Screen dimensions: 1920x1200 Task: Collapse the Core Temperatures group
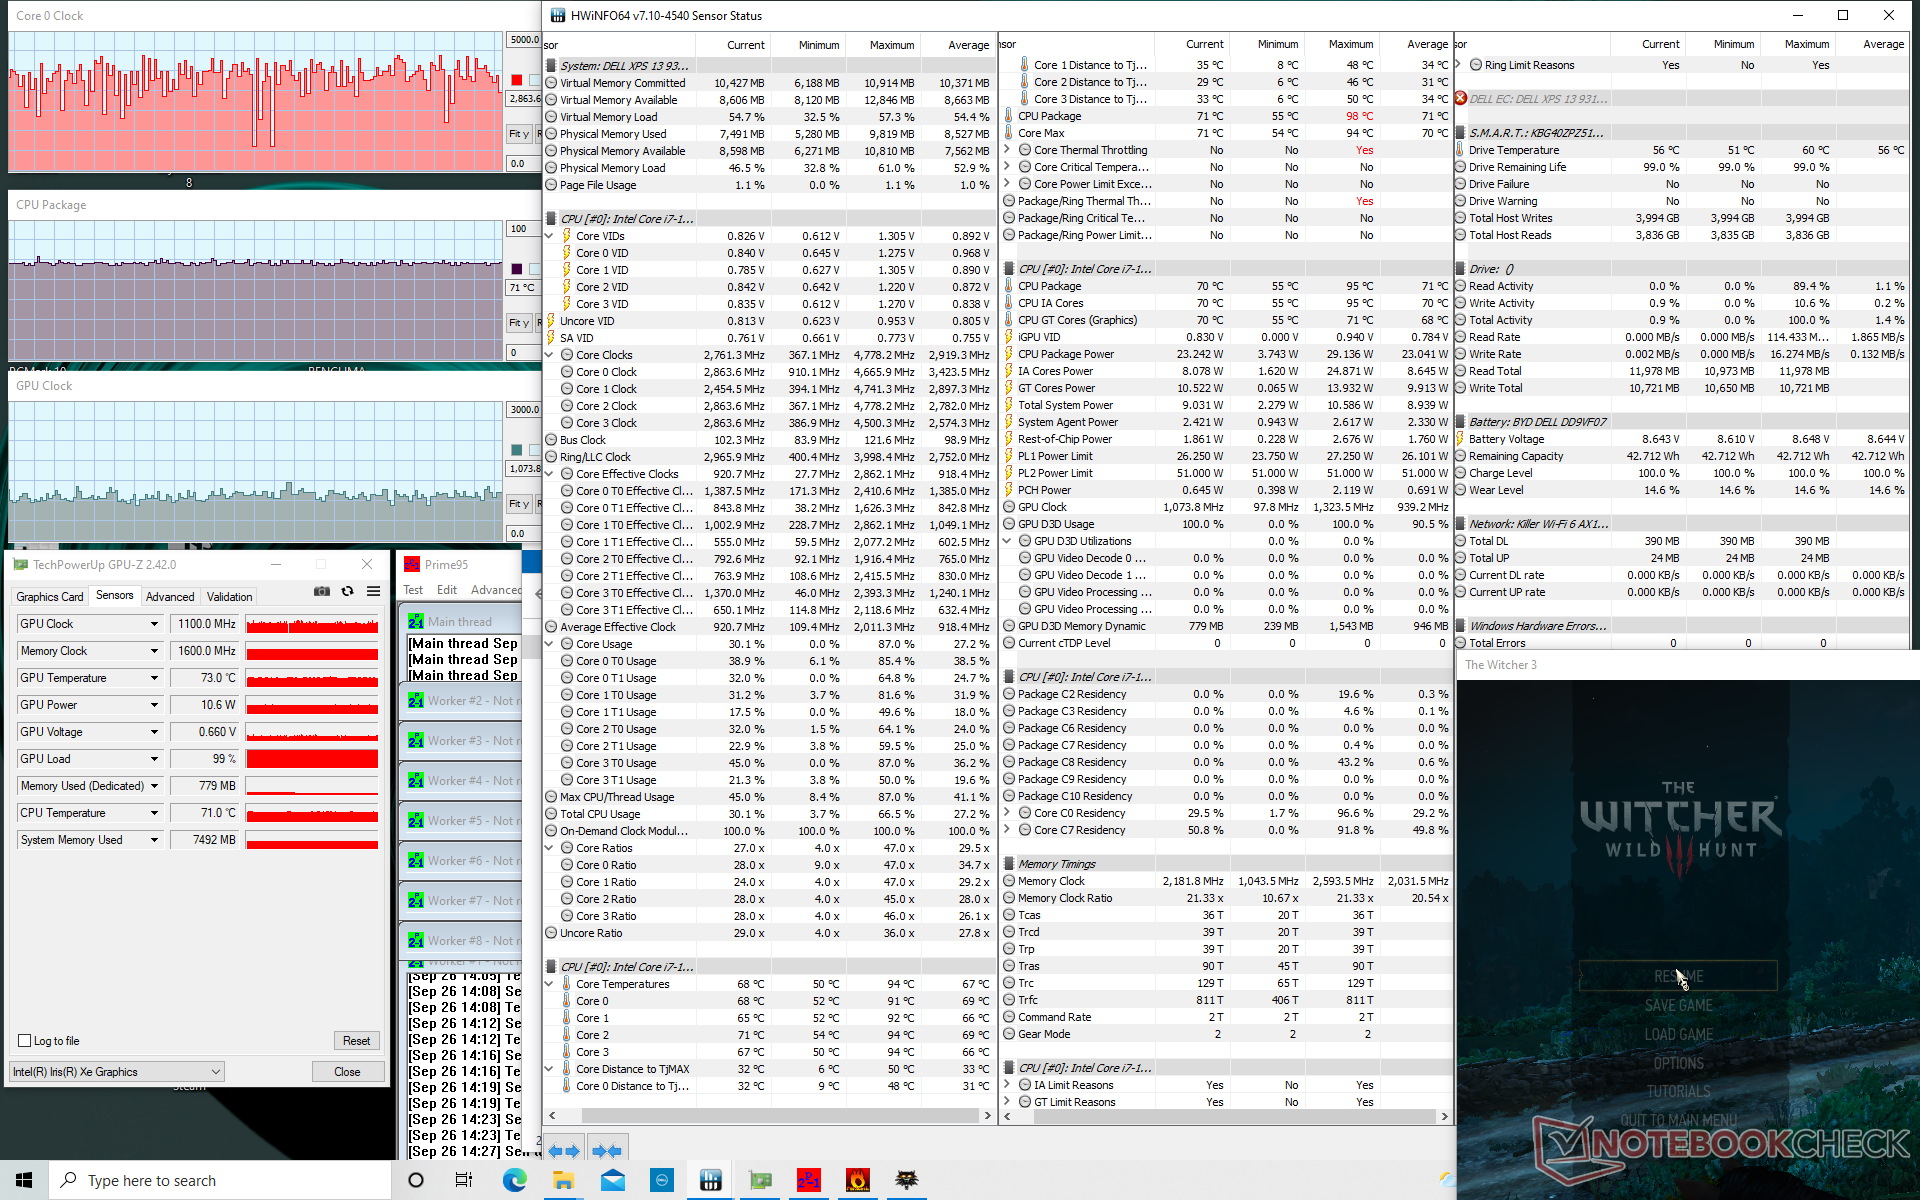coord(549,984)
